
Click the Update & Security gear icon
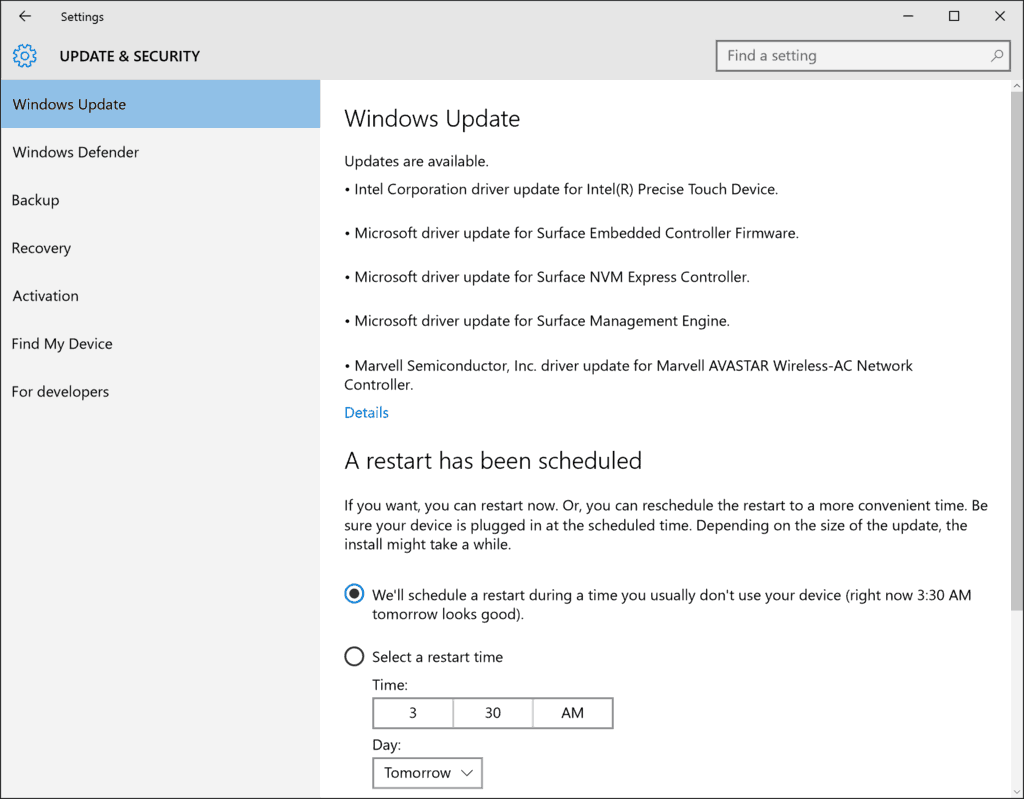[x=25, y=56]
